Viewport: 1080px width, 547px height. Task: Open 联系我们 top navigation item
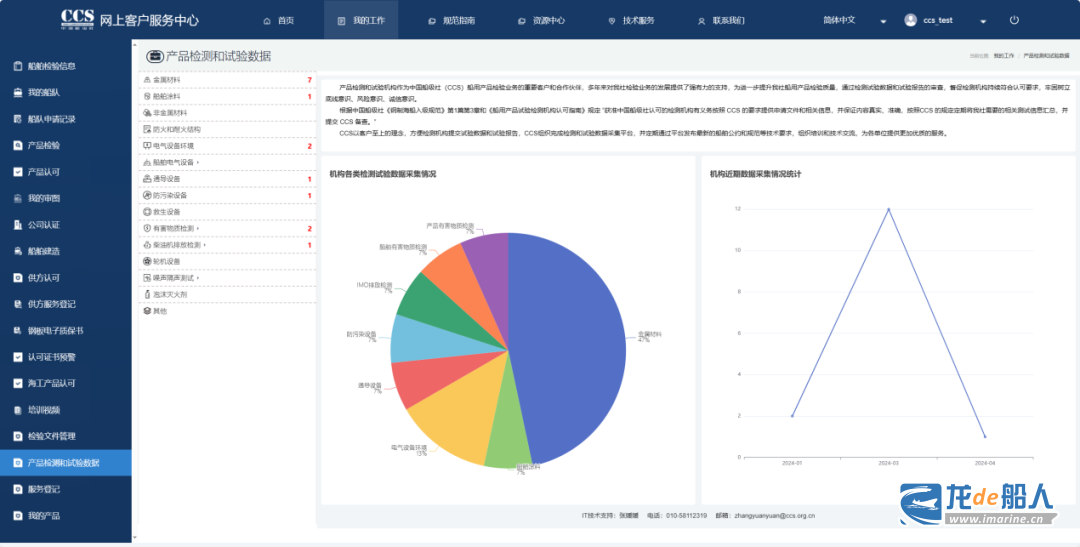(x=721, y=21)
